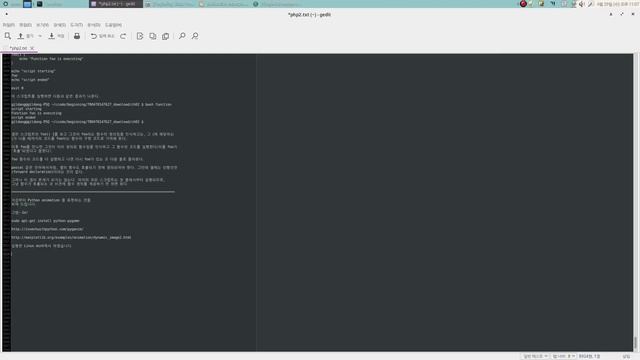Click the find magnifier toolbar icon

[x=182, y=36]
